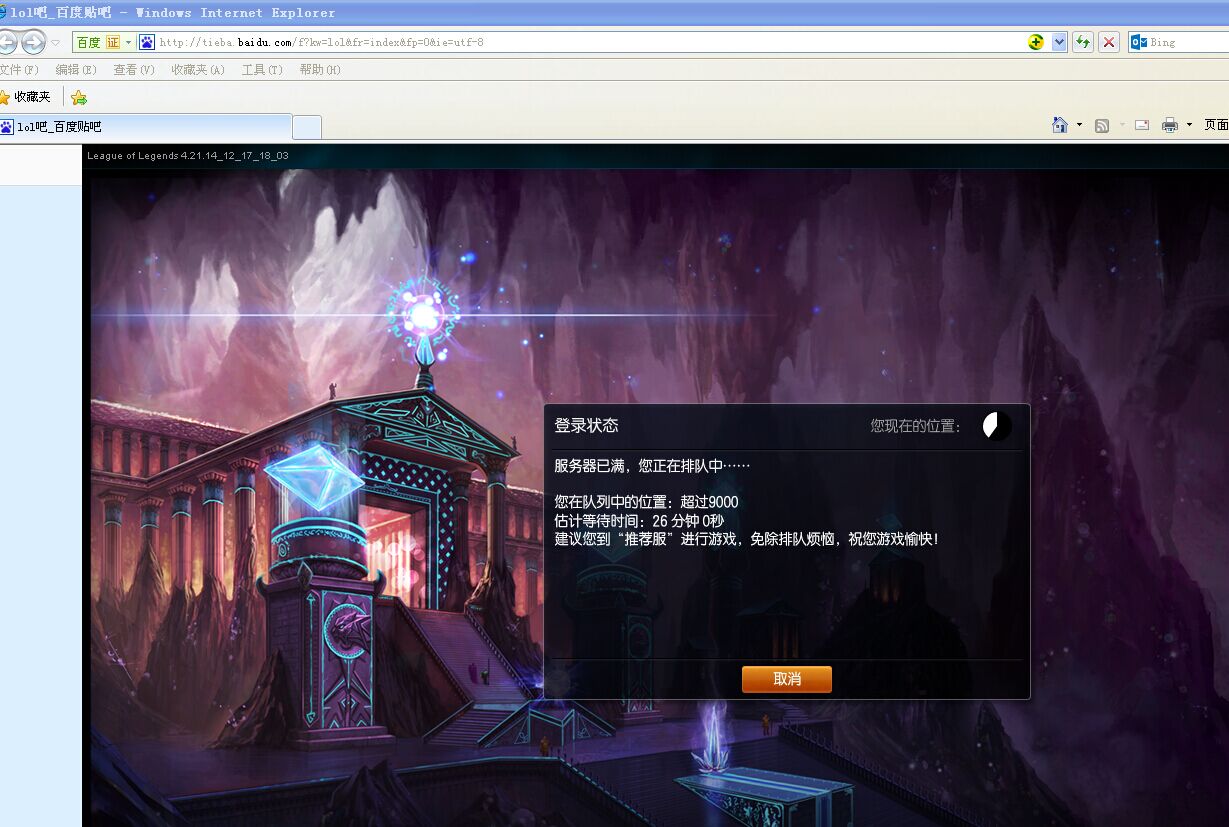
Task: Click the Print printer icon
Action: tap(1169, 125)
